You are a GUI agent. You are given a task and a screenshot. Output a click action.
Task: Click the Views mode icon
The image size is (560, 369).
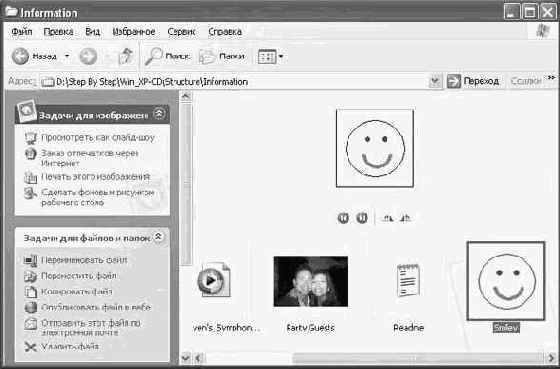tap(267, 56)
